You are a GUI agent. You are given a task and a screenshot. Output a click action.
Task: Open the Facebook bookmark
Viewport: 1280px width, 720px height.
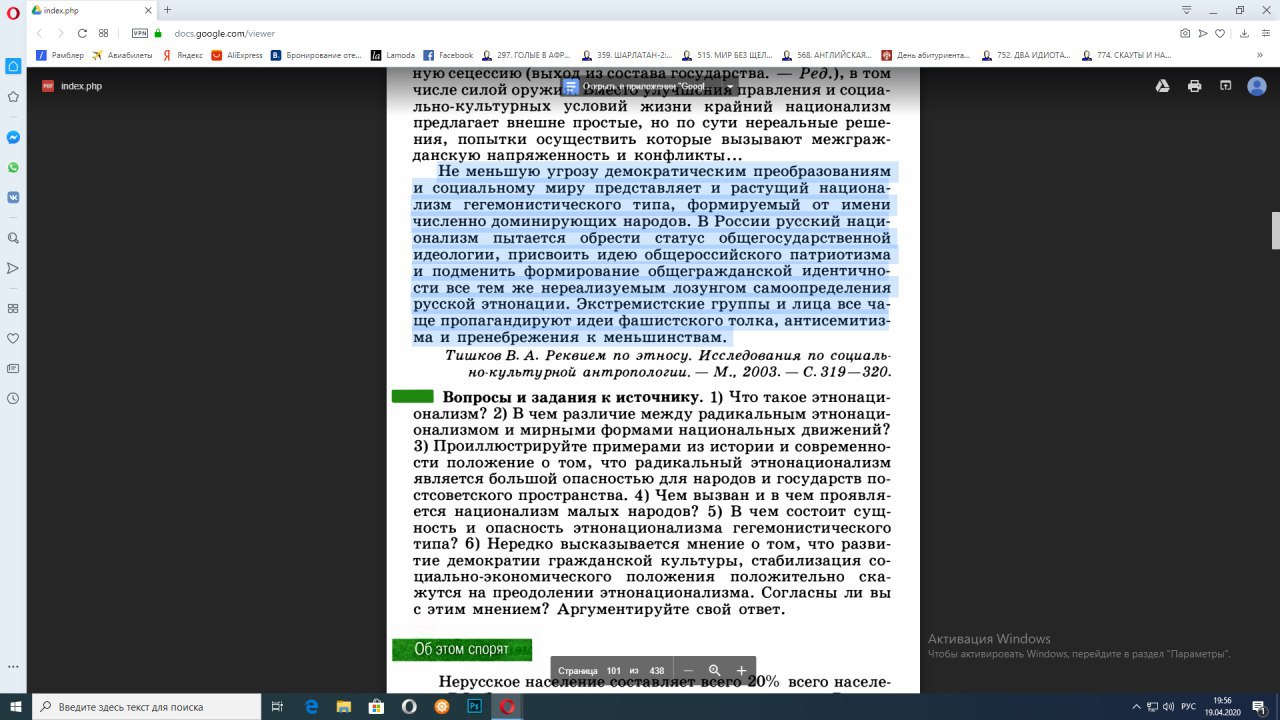[x=448, y=55]
